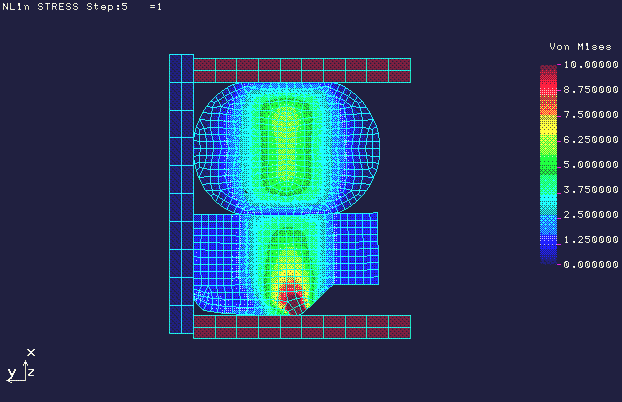Pick the green band in the color legend
Image resolution: width=622 pixels, height=402 pixels.
548,160
